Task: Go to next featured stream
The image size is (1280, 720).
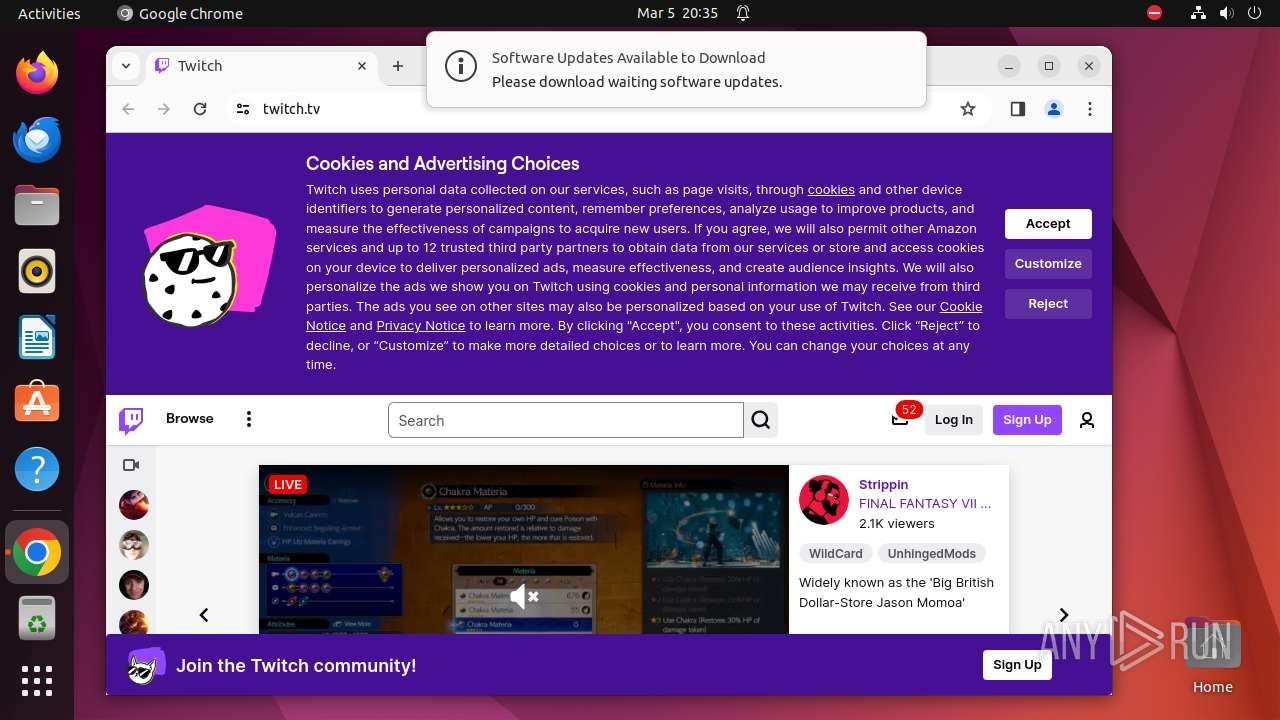Action: [1064, 615]
